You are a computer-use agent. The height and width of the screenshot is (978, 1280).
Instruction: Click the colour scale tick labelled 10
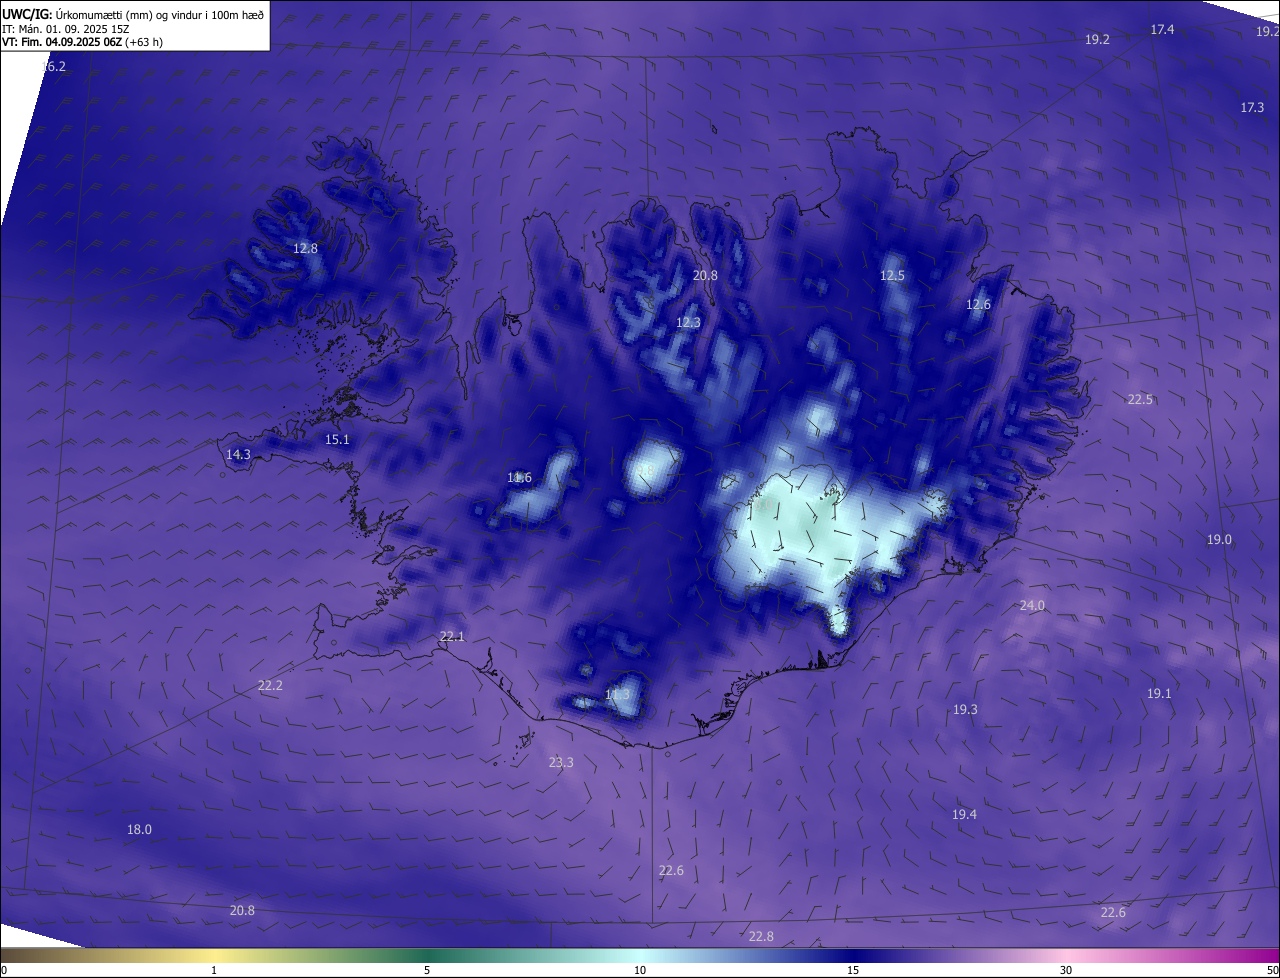(640, 970)
